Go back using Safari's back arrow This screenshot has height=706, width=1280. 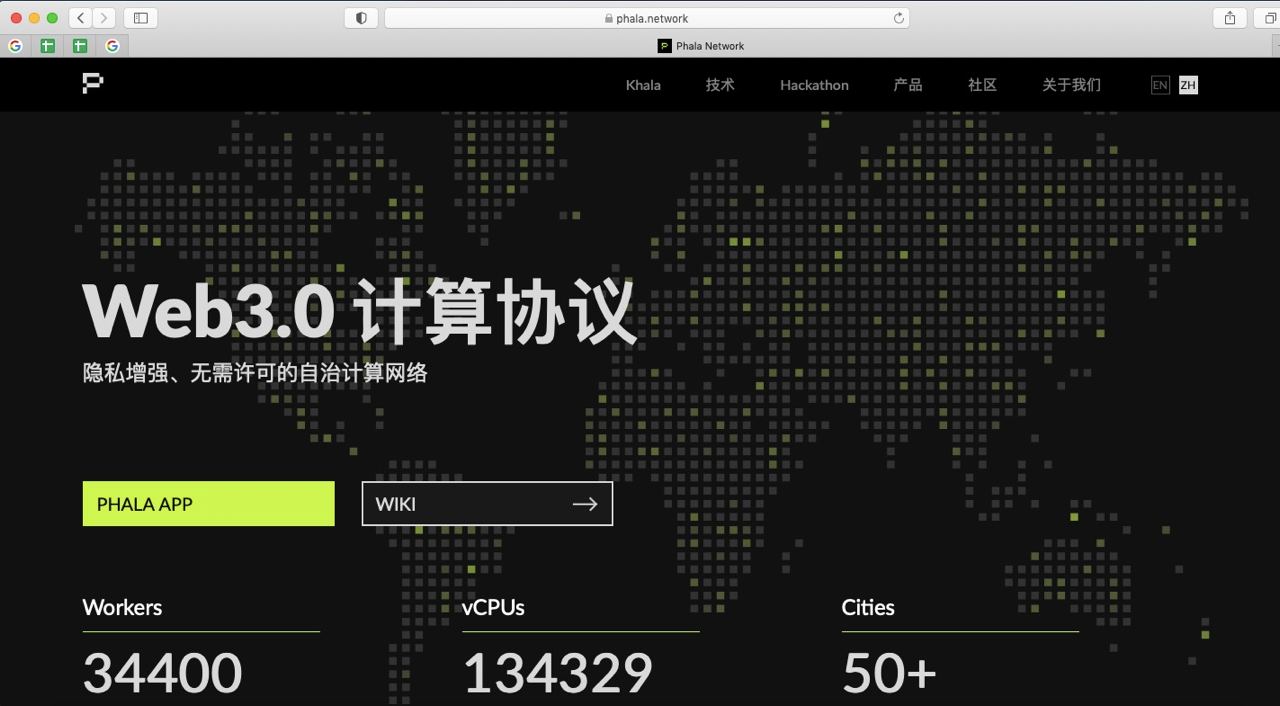tap(81, 18)
